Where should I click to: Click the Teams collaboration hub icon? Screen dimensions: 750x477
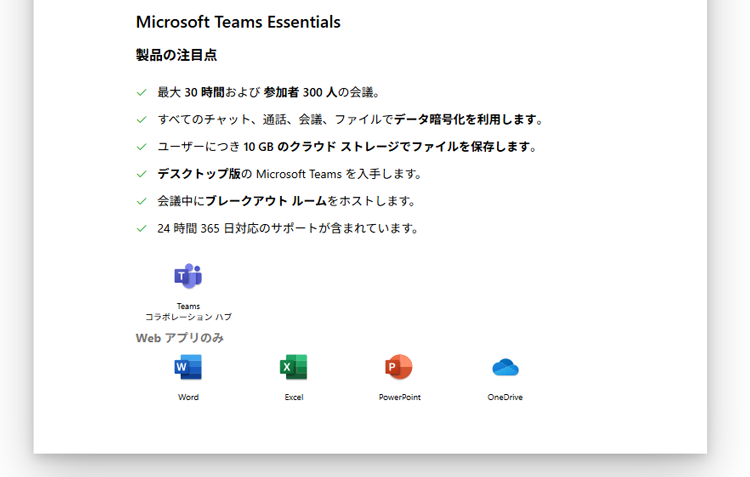tap(188, 276)
